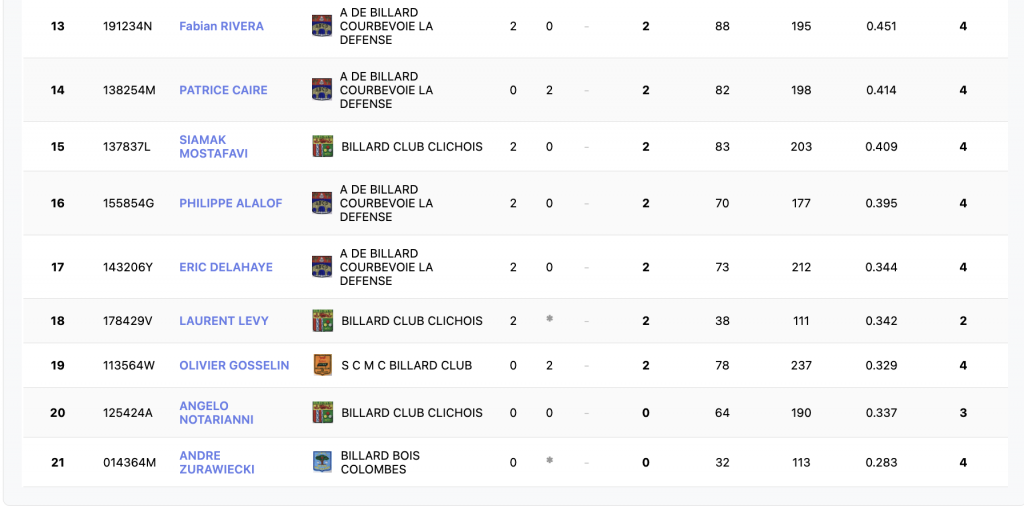Click club logo in ERIC DELAHAYE's row
Screen dimensions: 1024x506
(322, 267)
